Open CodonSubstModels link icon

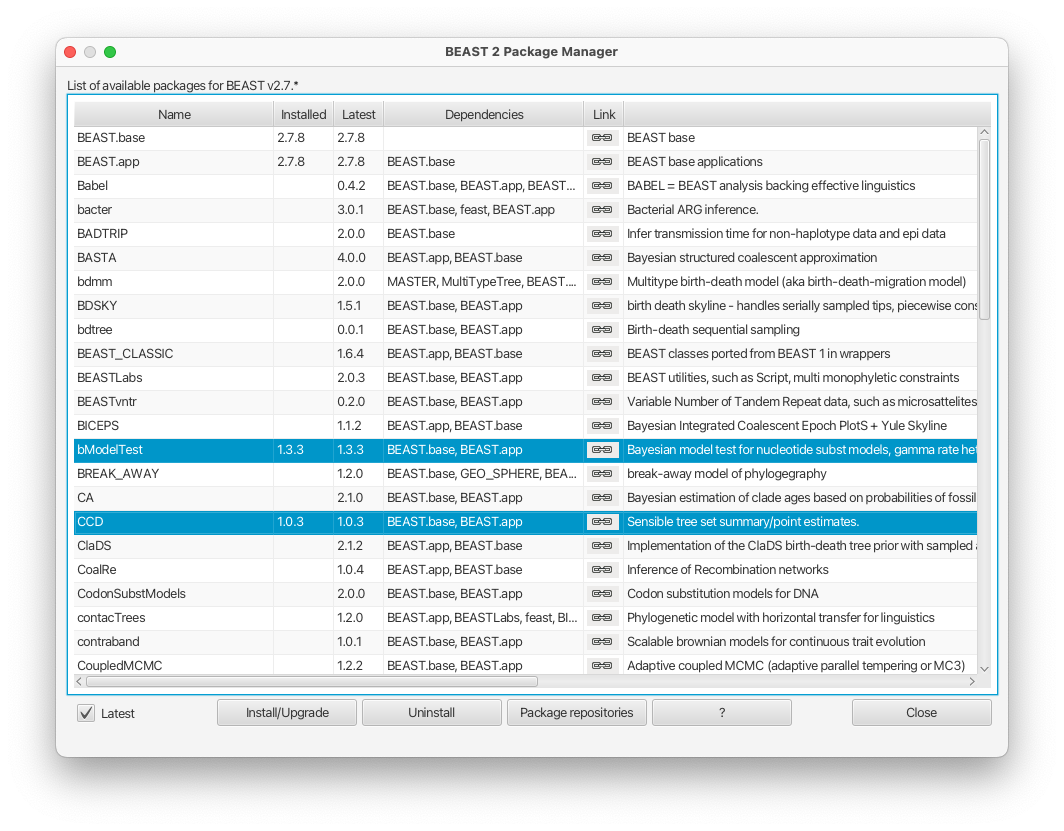(x=602, y=594)
